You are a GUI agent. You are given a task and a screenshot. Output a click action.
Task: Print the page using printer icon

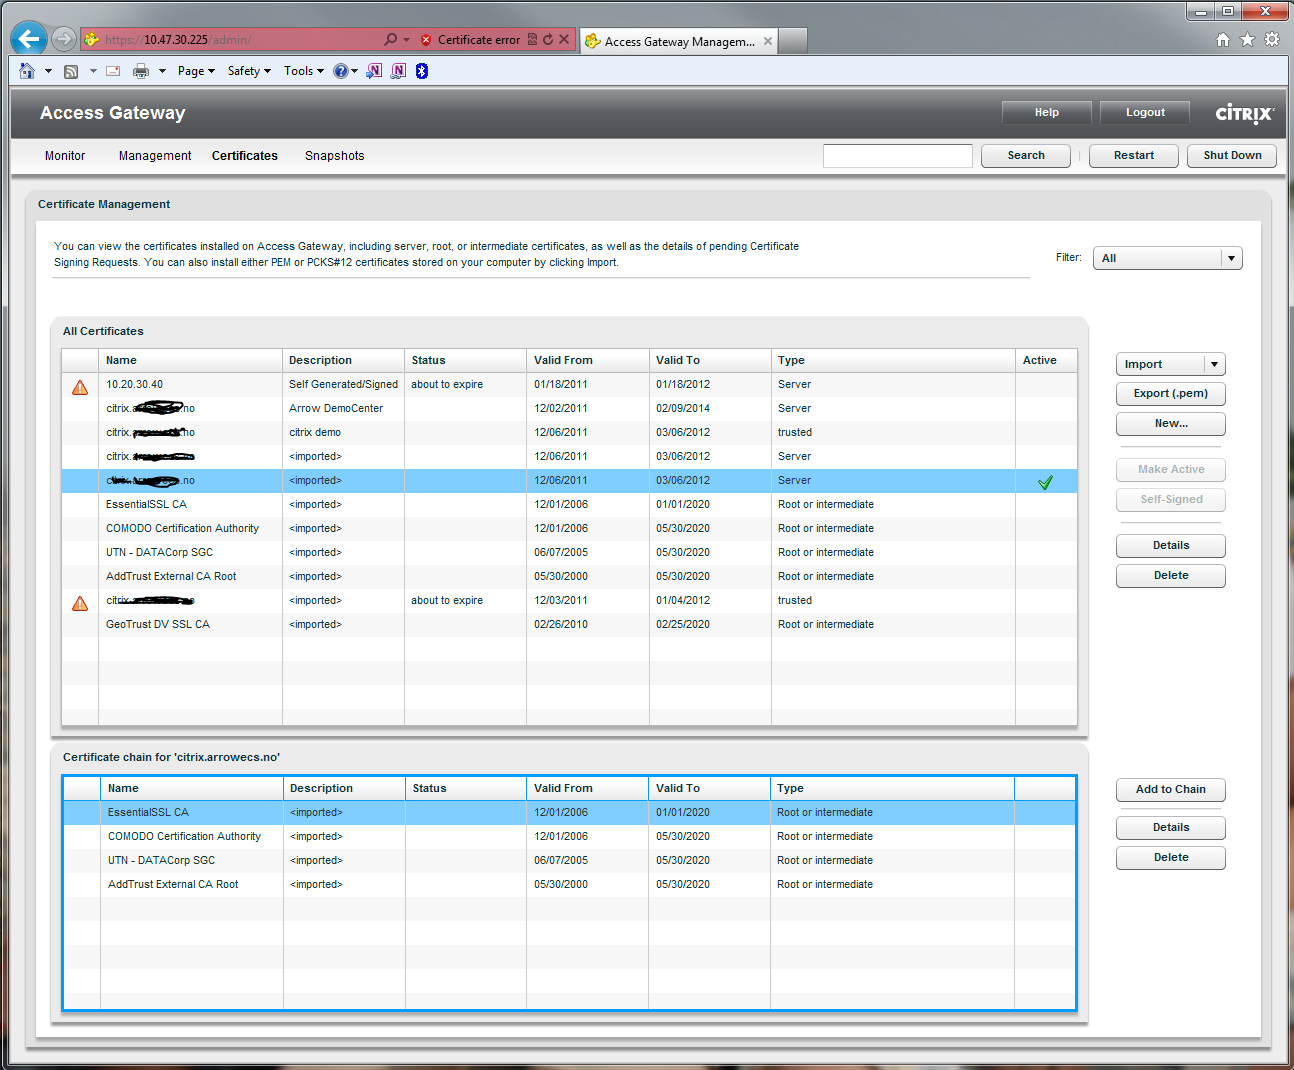(141, 71)
